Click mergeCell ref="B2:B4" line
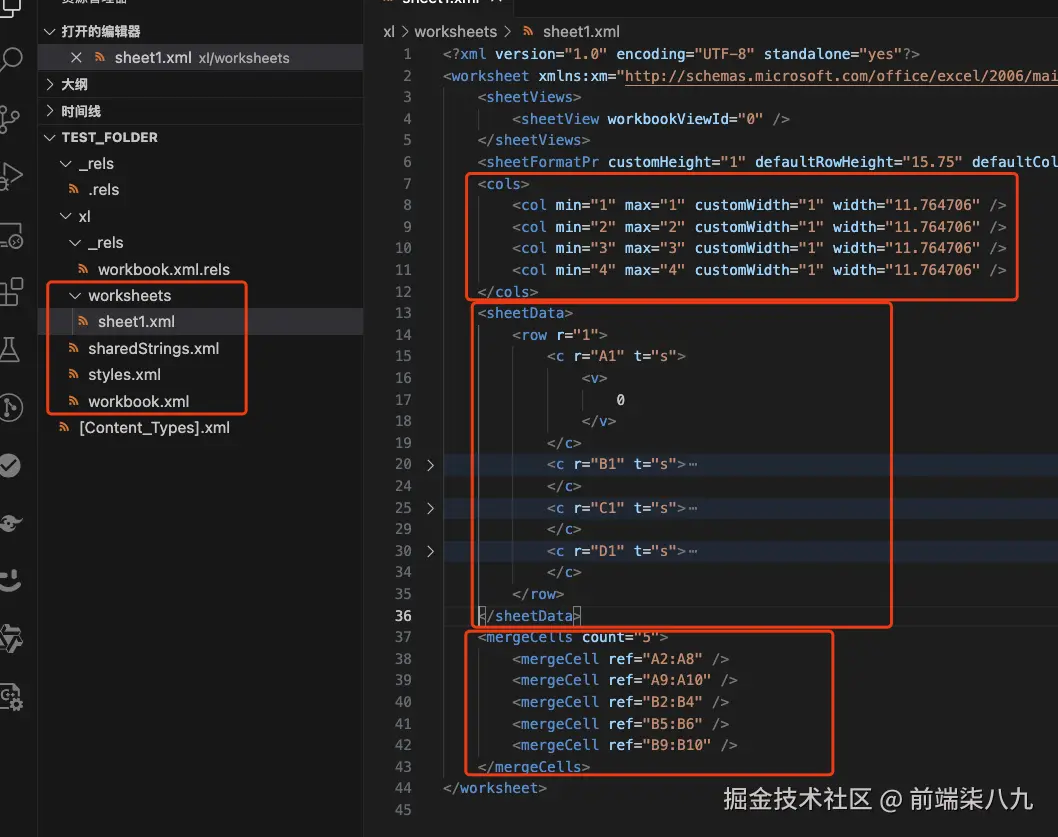This screenshot has width=1058, height=837. pos(620,702)
